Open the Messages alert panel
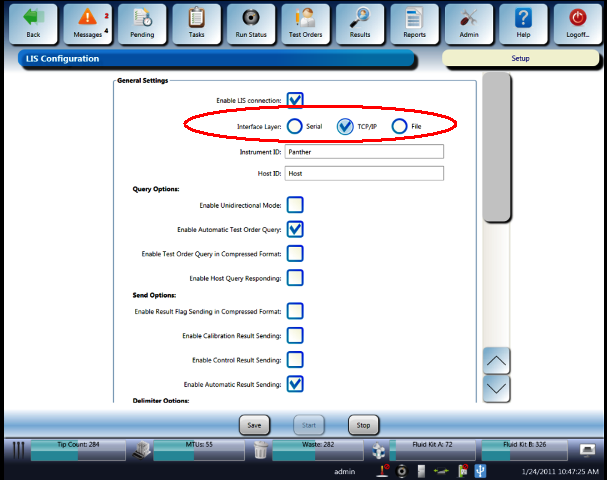The width and height of the screenshot is (607, 480). 88,24
